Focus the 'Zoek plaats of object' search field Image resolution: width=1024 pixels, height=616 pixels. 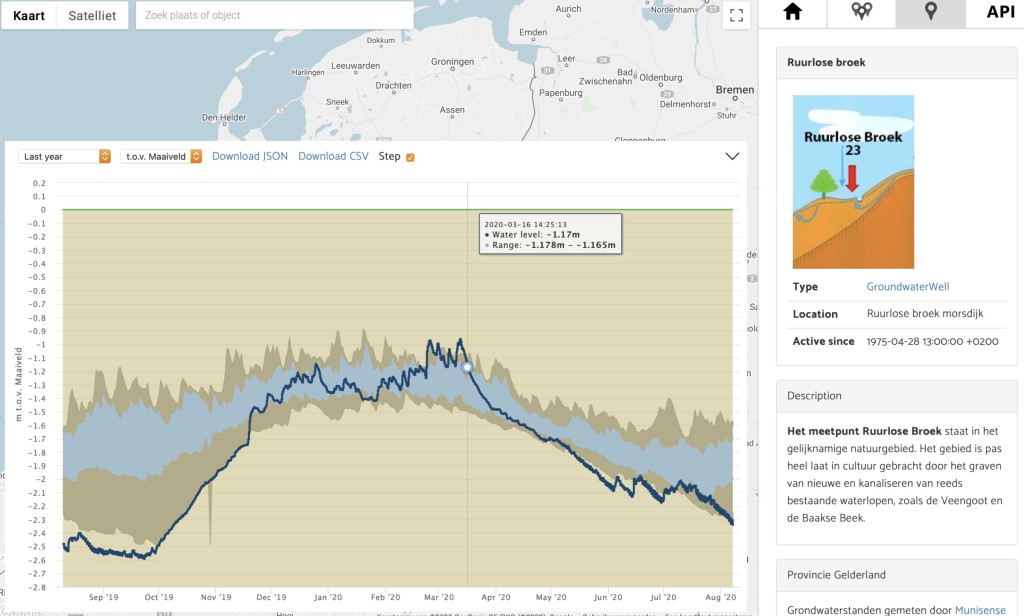click(x=275, y=15)
